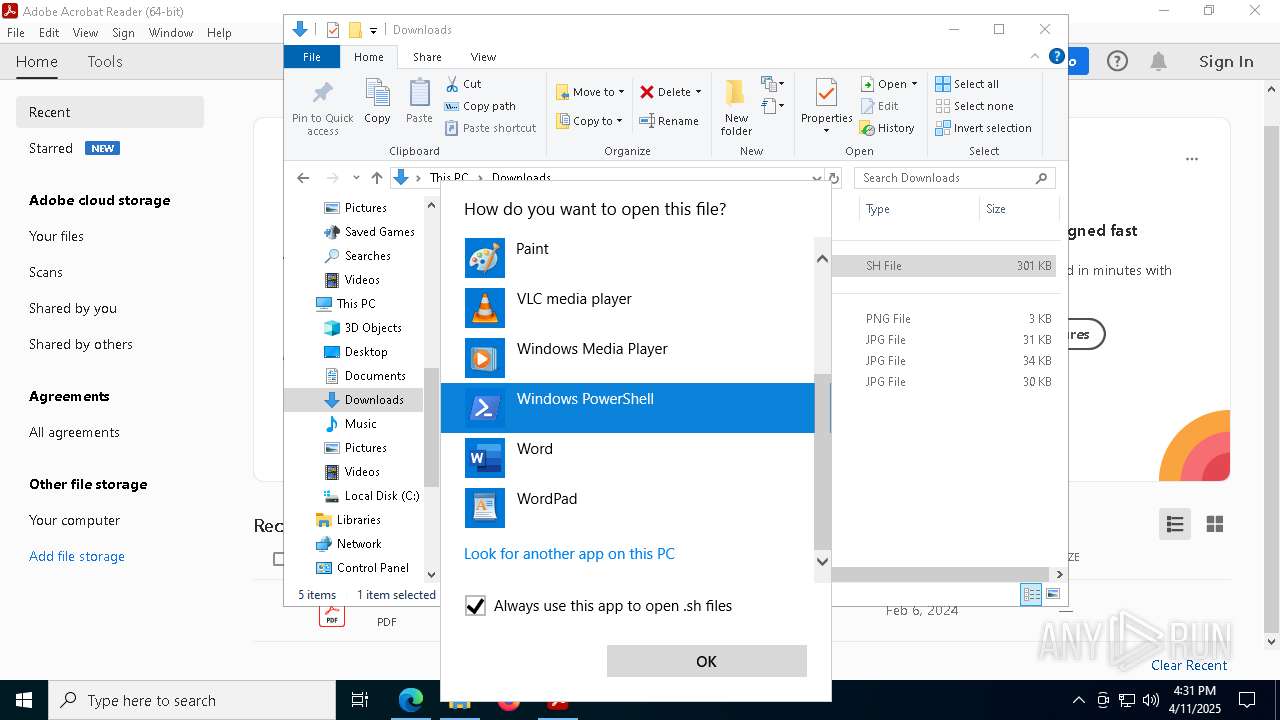Image resolution: width=1280 pixels, height=720 pixels.
Task: Select WordPad from the app list
Action: pyautogui.click(x=628, y=508)
